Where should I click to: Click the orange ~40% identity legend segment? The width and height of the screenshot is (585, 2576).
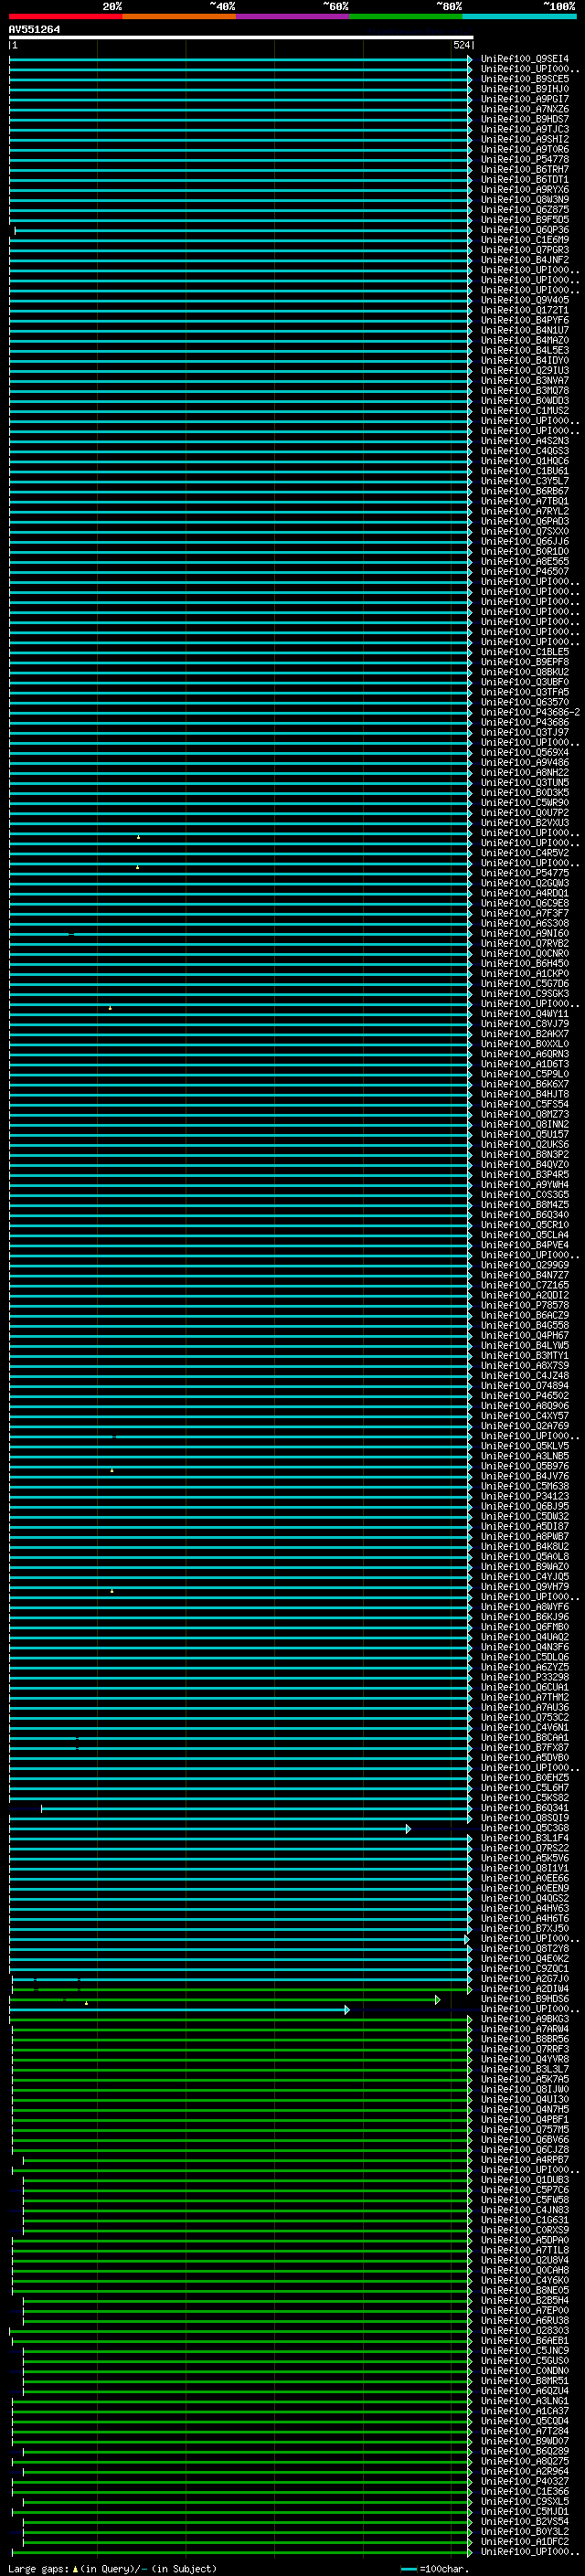[179, 16]
